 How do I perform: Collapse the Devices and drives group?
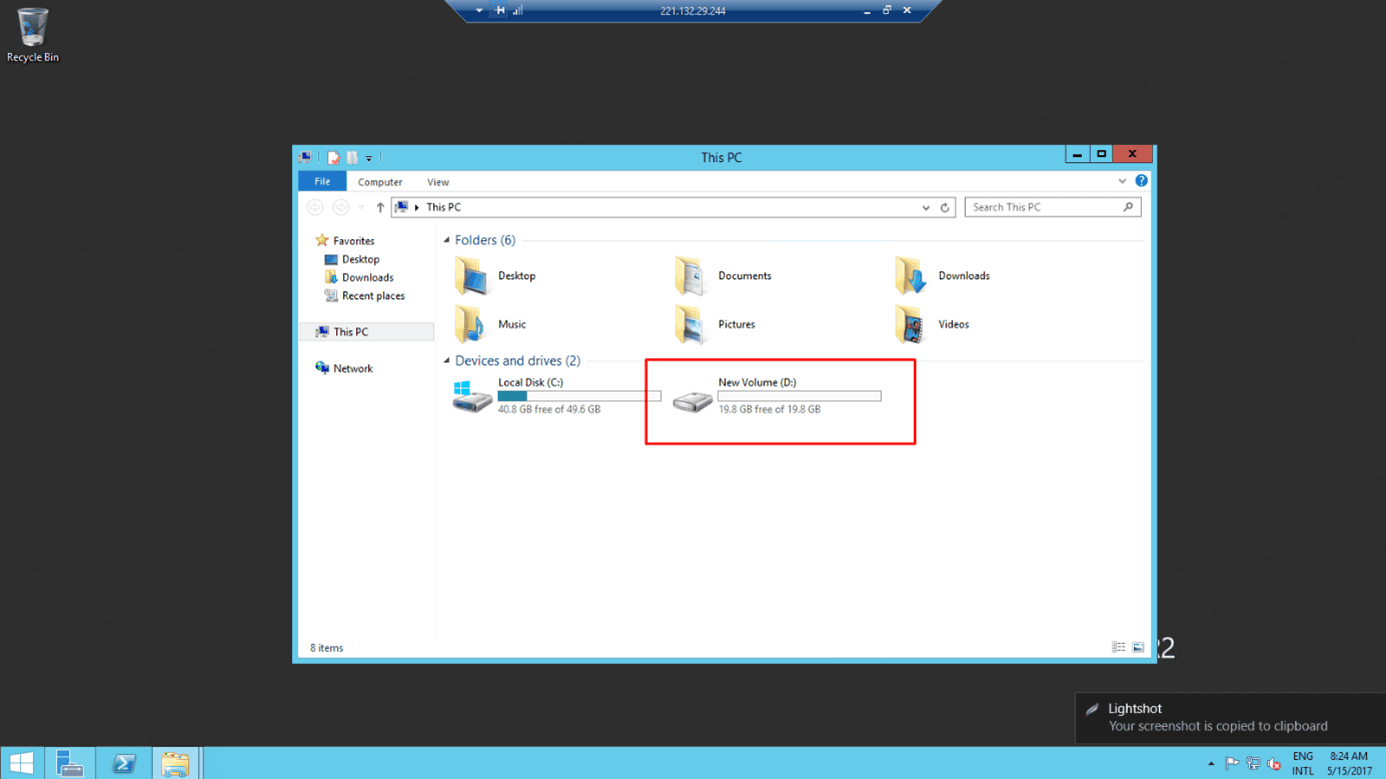pyautogui.click(x=447, y=361)
